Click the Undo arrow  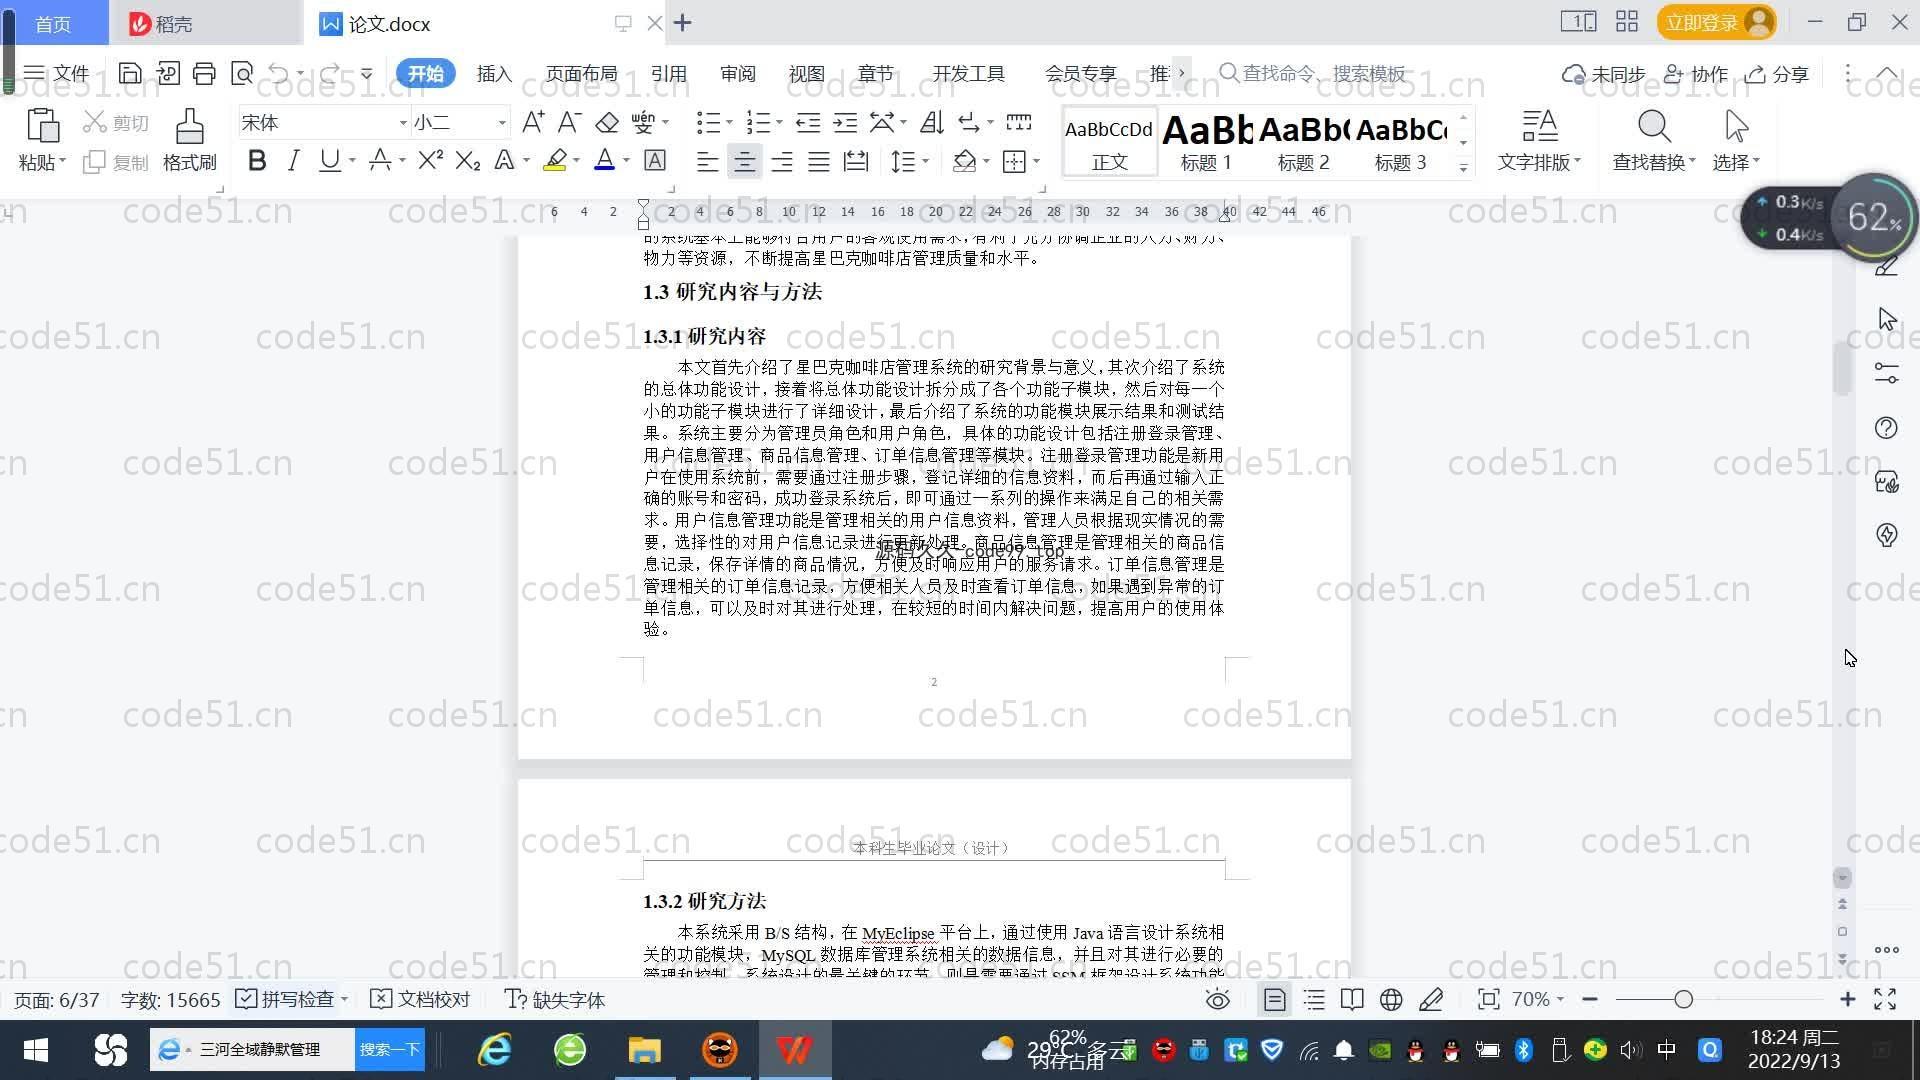(279, 73)
